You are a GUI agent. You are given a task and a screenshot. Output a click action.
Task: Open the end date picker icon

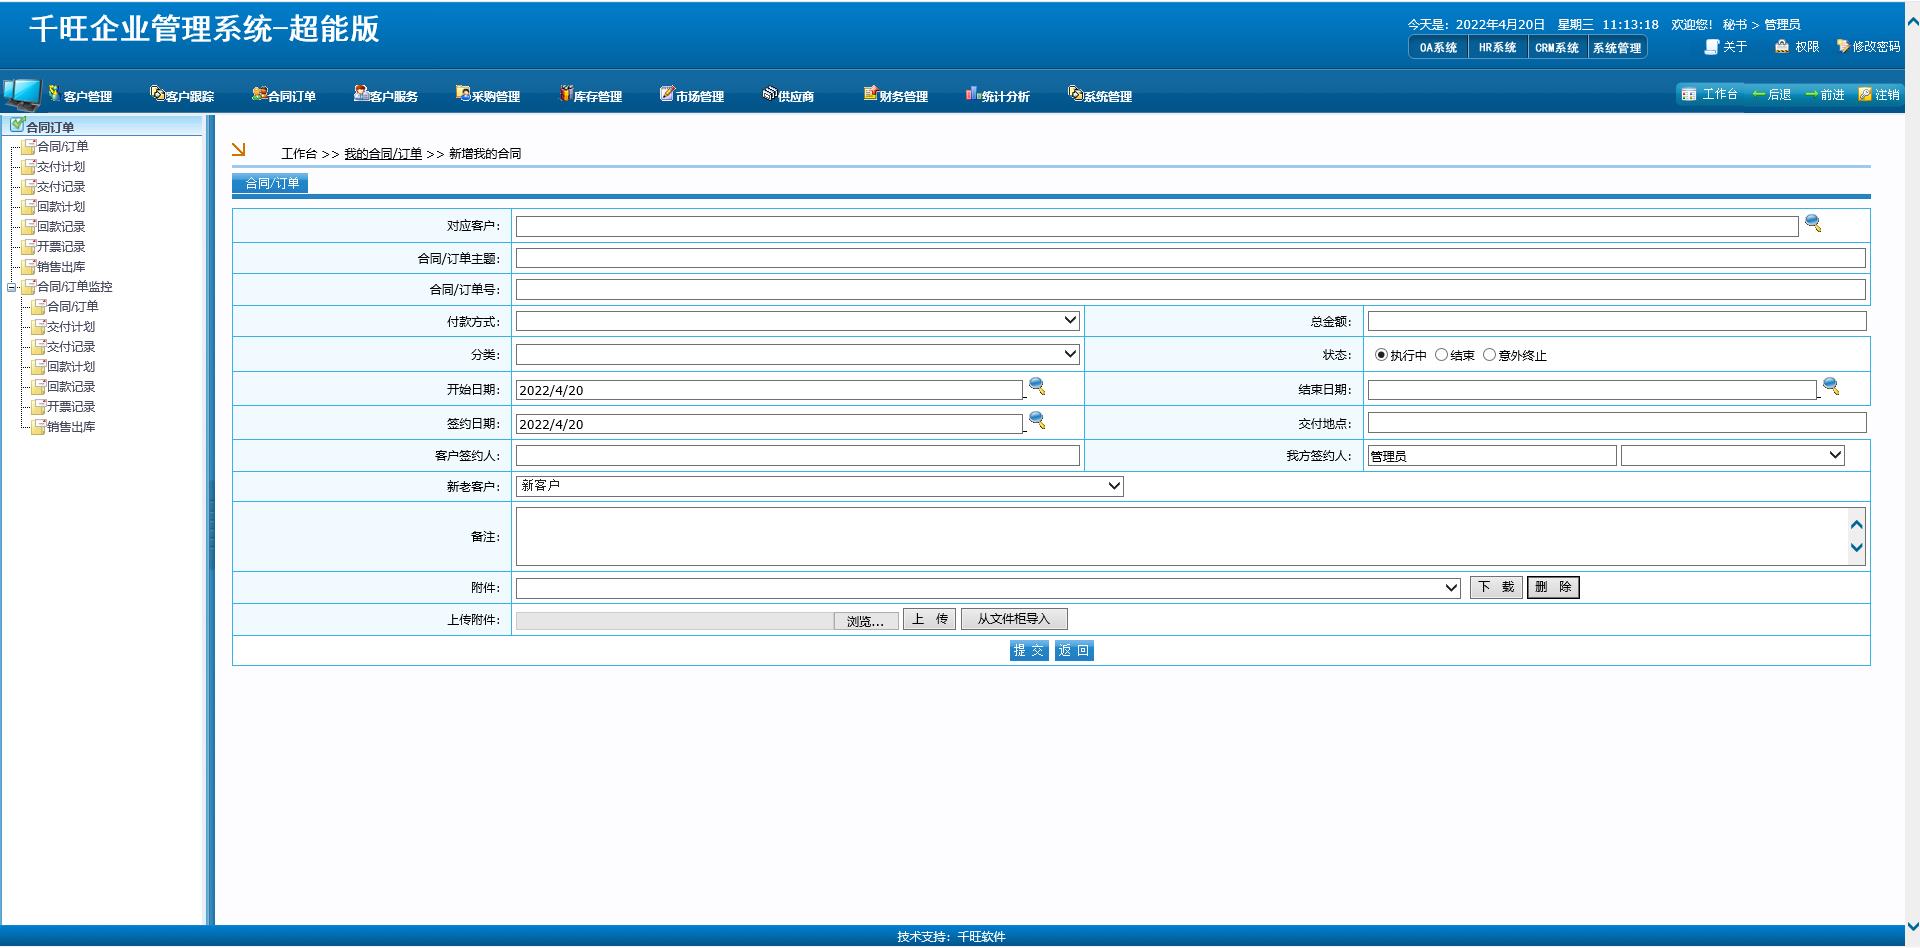[1830, 386]
